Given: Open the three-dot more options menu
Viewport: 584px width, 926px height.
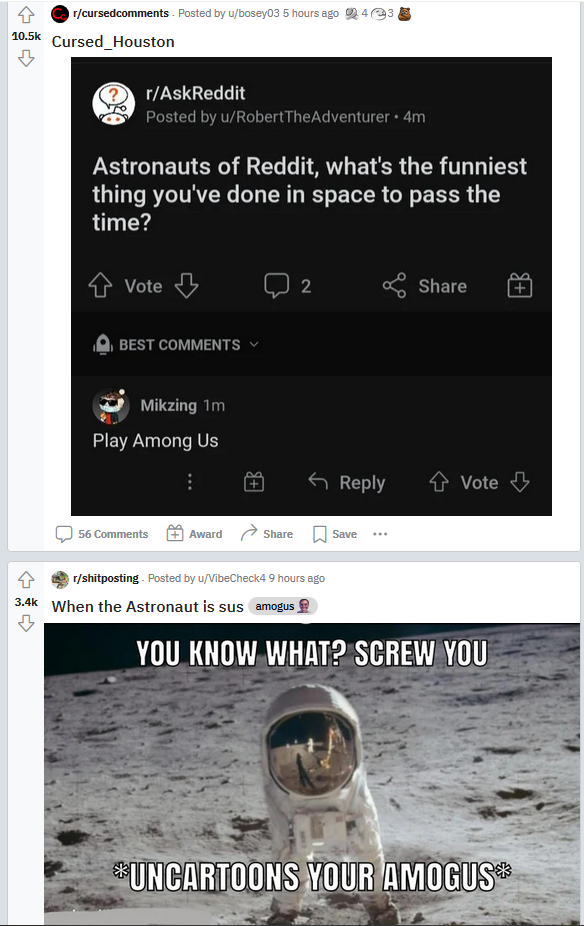Looking at the screenshot, I should pos(380,534).
